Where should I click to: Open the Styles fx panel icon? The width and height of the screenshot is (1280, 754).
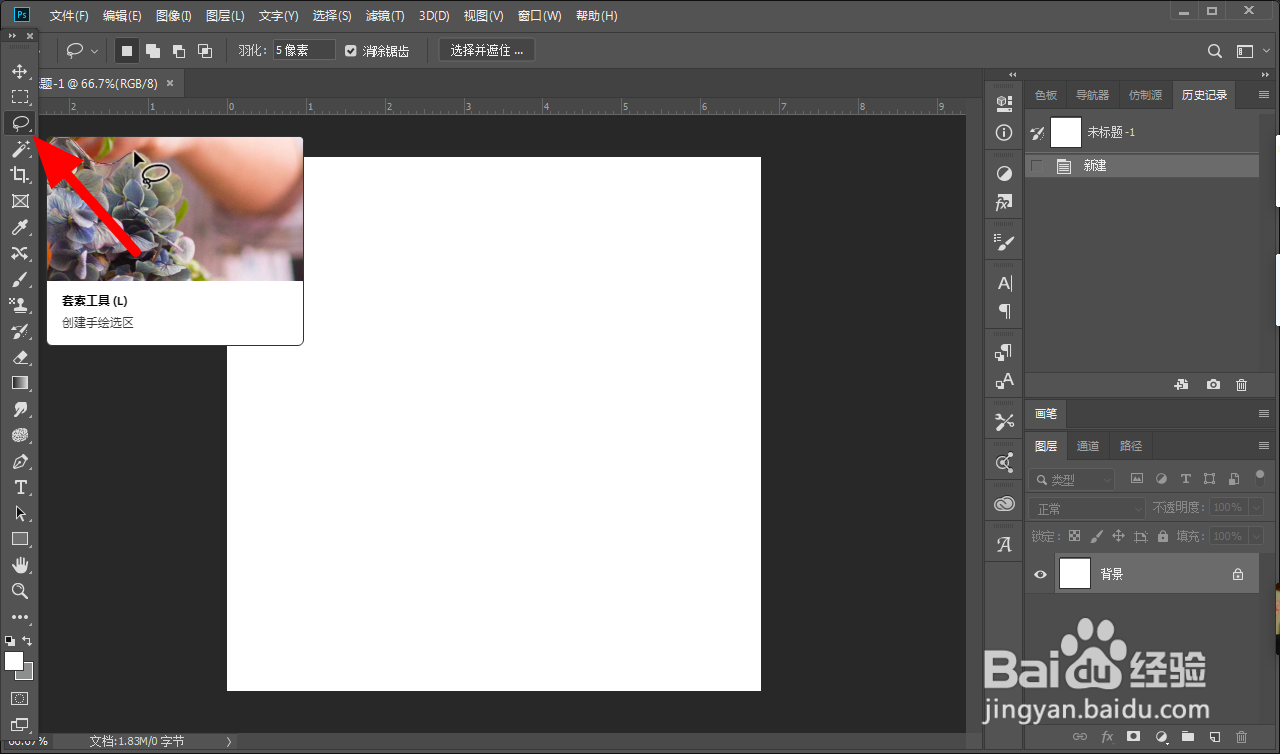point(1005,203)
